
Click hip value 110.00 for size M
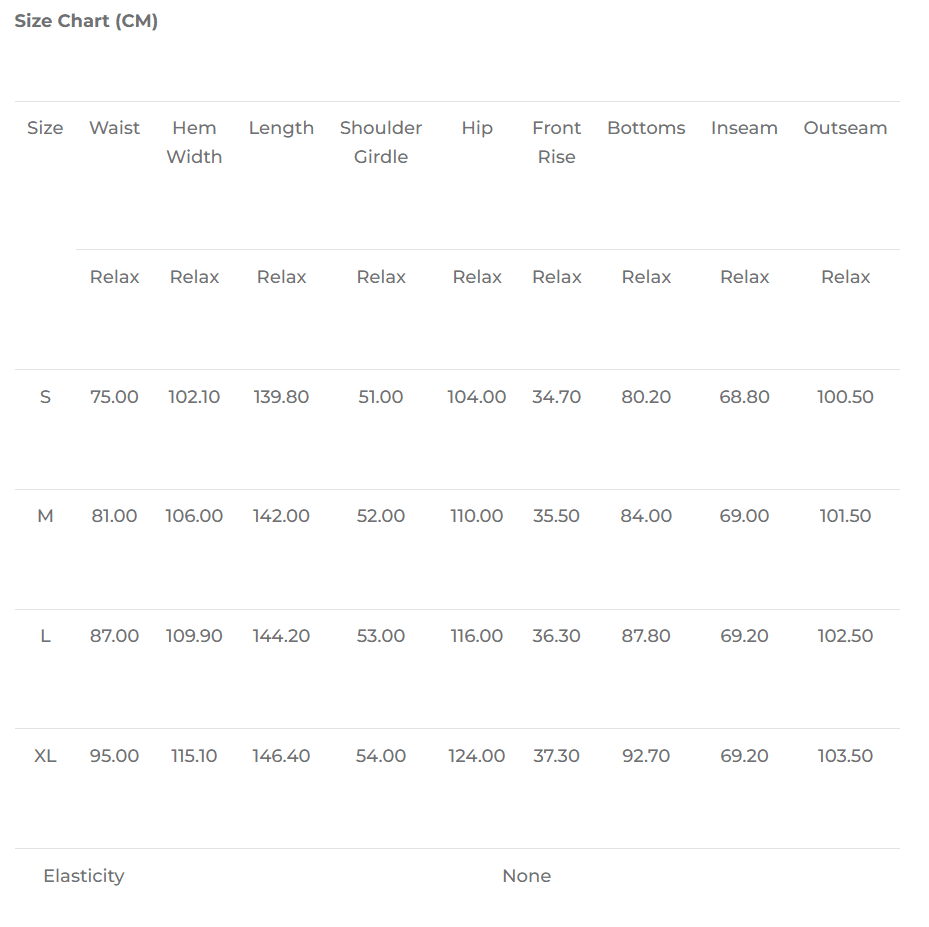(476, 516)
